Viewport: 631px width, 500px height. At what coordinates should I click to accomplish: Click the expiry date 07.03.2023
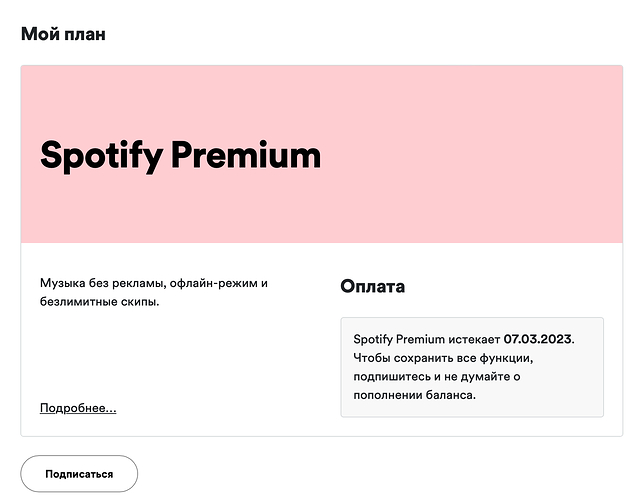(538, 339)
